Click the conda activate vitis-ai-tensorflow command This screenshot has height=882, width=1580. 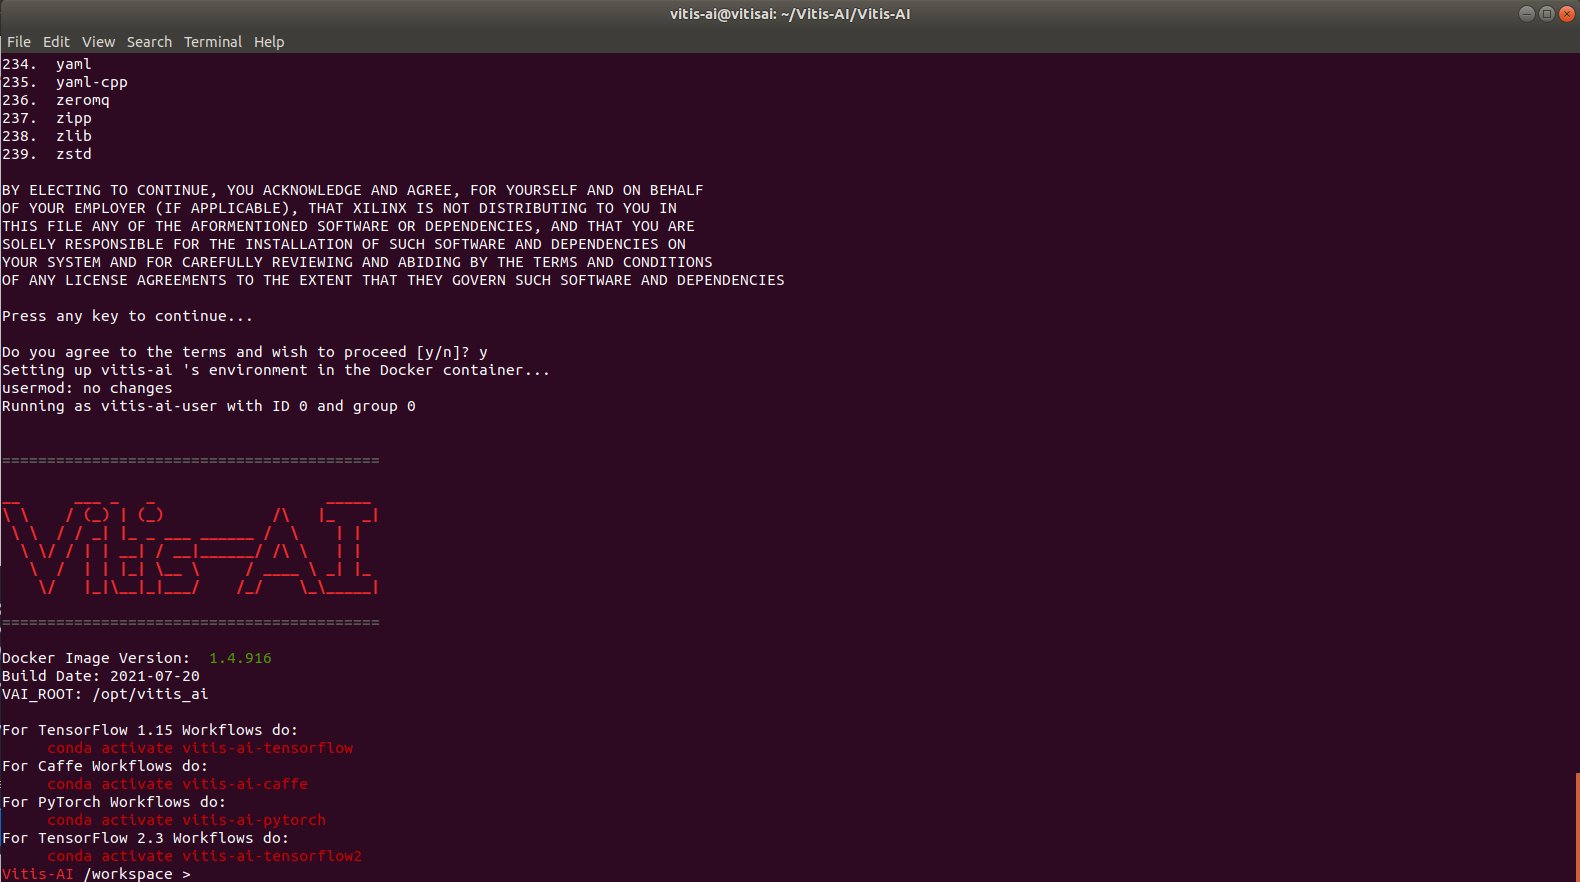point(200,748)
